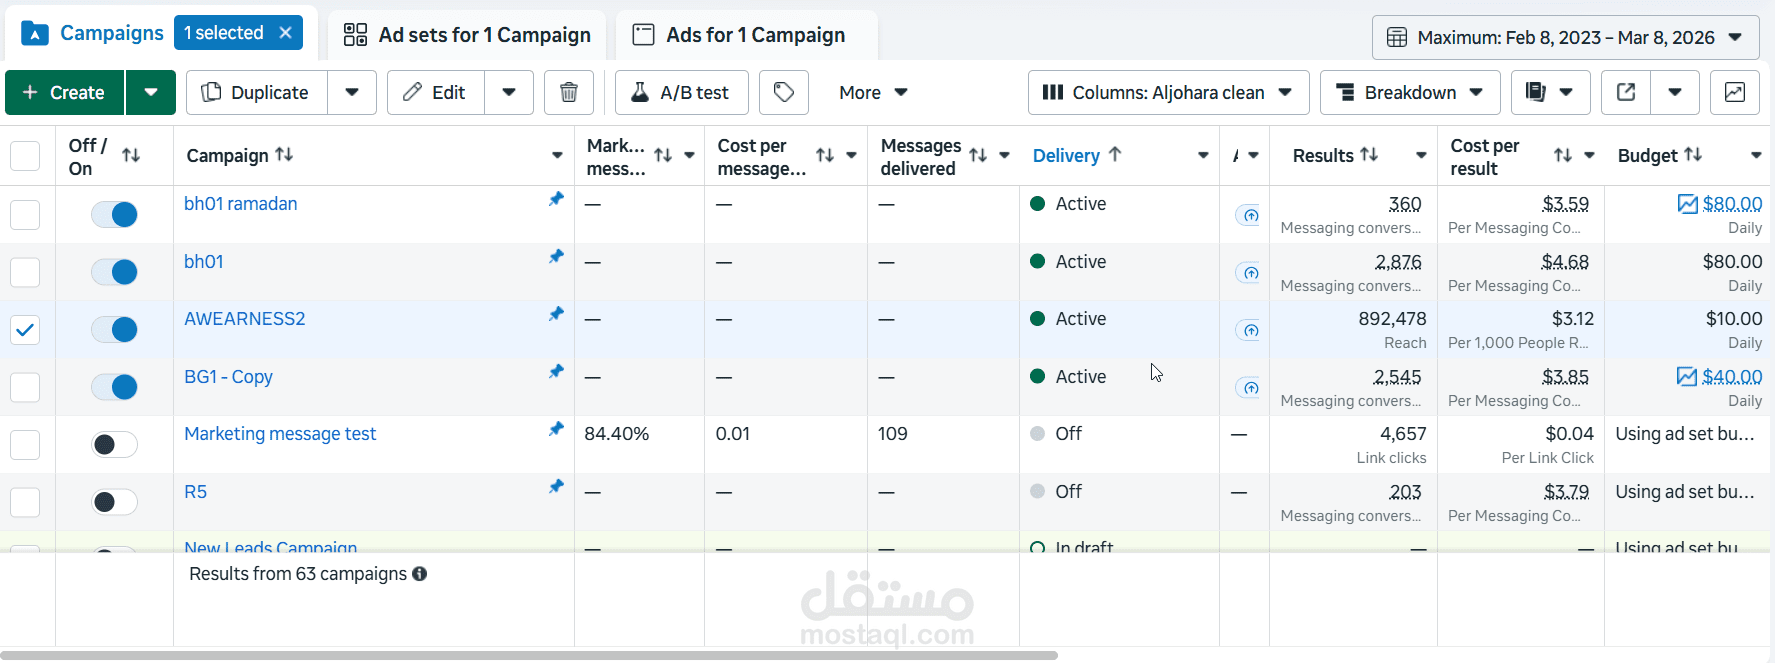Turn off the bh01 ramadan campaign toggle
This screenshot has width=1775, height=663.
(x=114, y=214)
